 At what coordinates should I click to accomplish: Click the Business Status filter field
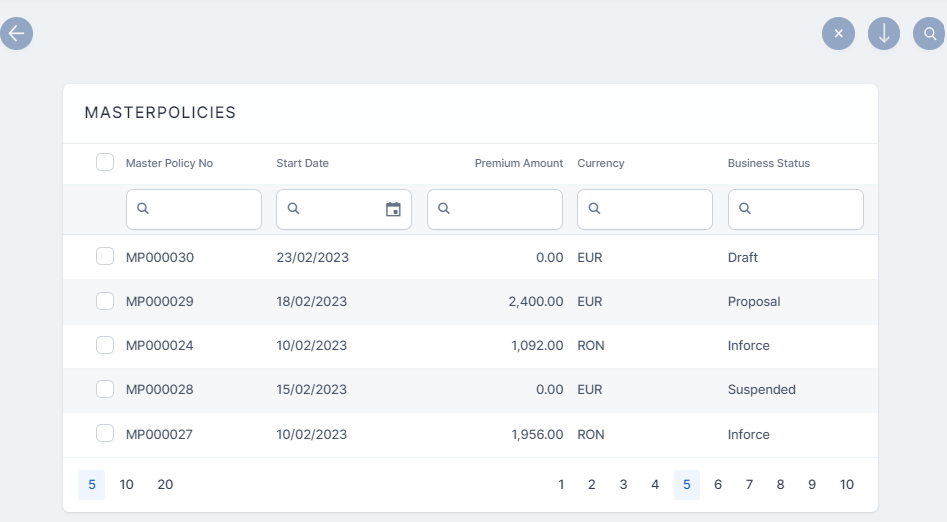pyautogui.click(x=804, y=209)
